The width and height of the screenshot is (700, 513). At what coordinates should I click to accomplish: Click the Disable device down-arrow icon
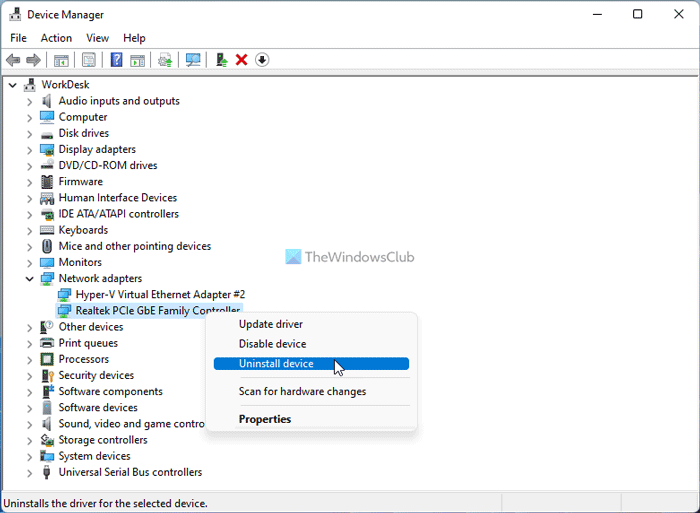262,60
